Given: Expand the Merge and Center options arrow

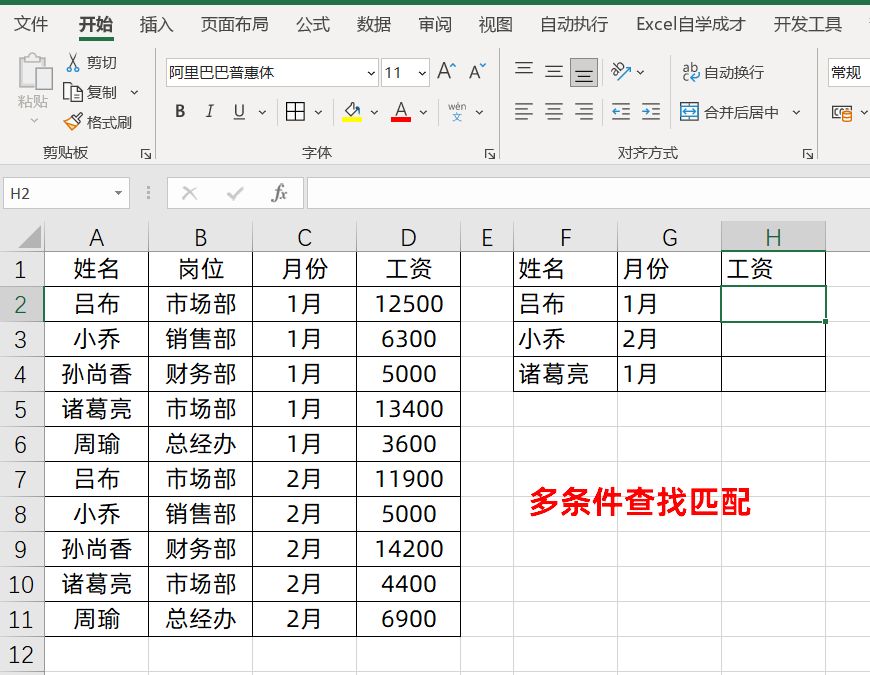Looking at the screenshot, I should coord(796,112).
